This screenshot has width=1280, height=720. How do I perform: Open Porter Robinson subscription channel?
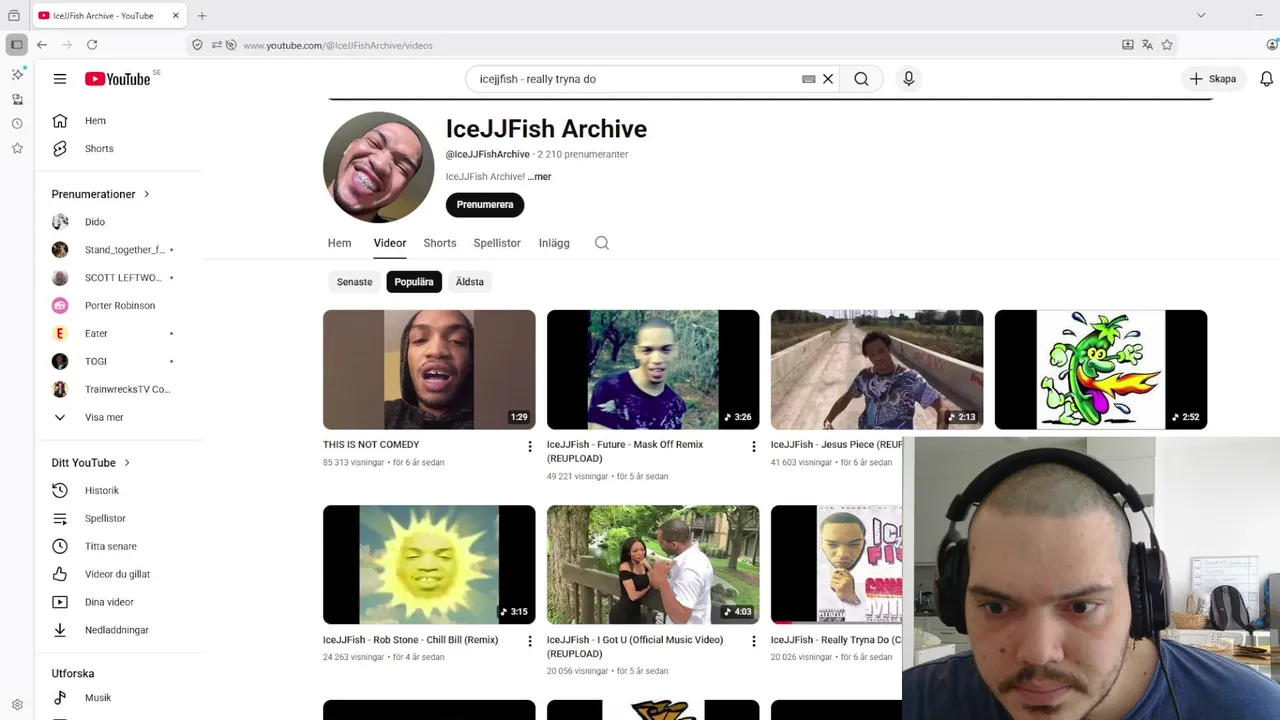[x=119, y=306]
